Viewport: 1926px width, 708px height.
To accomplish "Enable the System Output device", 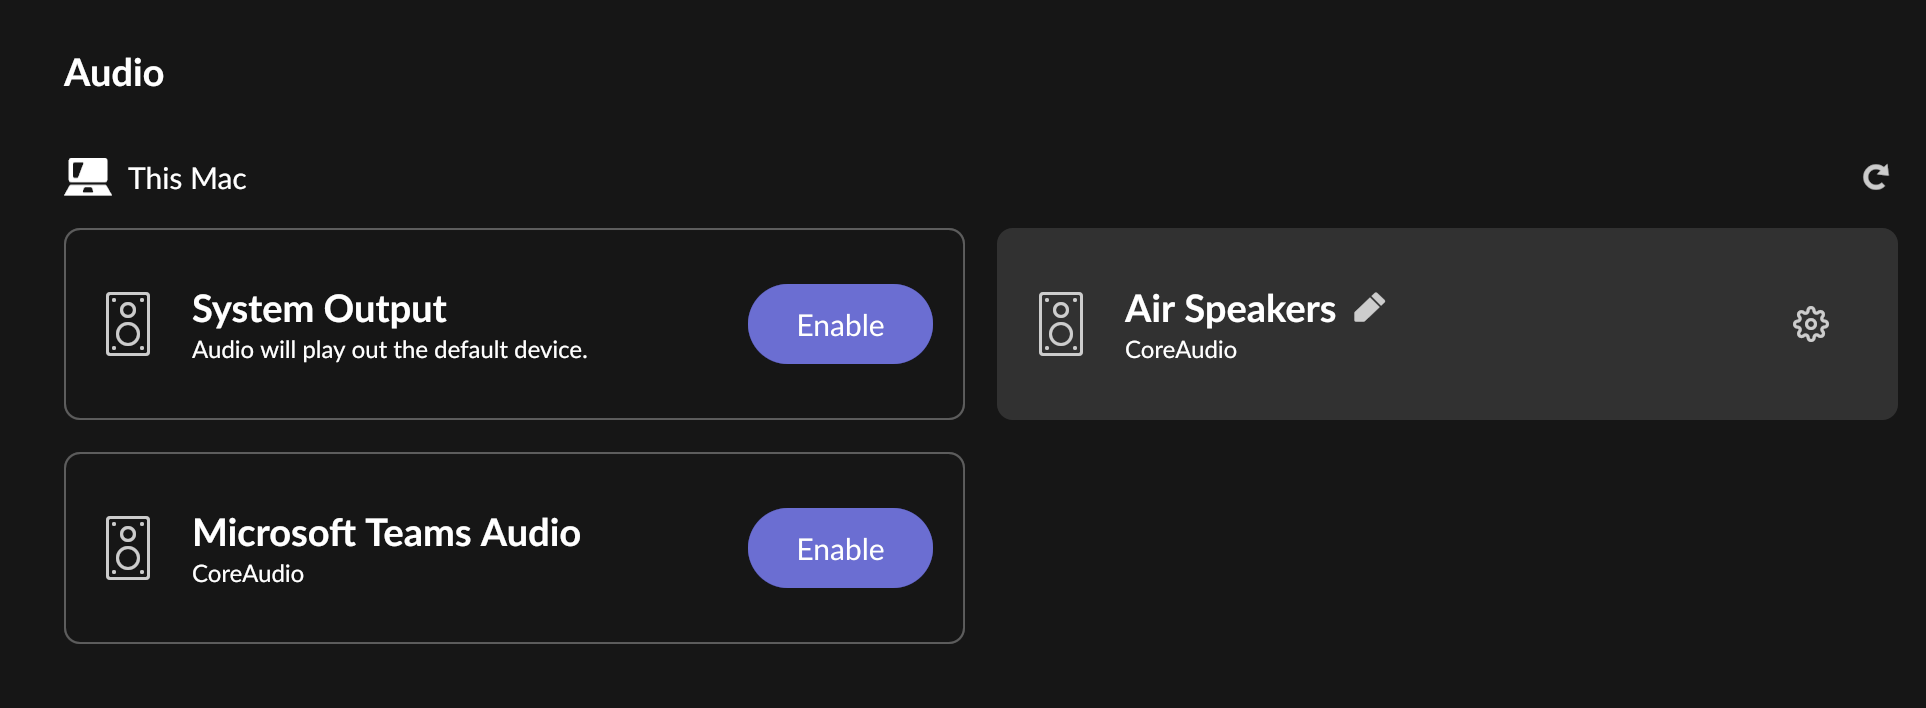I will pyautogui.click(x=840, y=324).
